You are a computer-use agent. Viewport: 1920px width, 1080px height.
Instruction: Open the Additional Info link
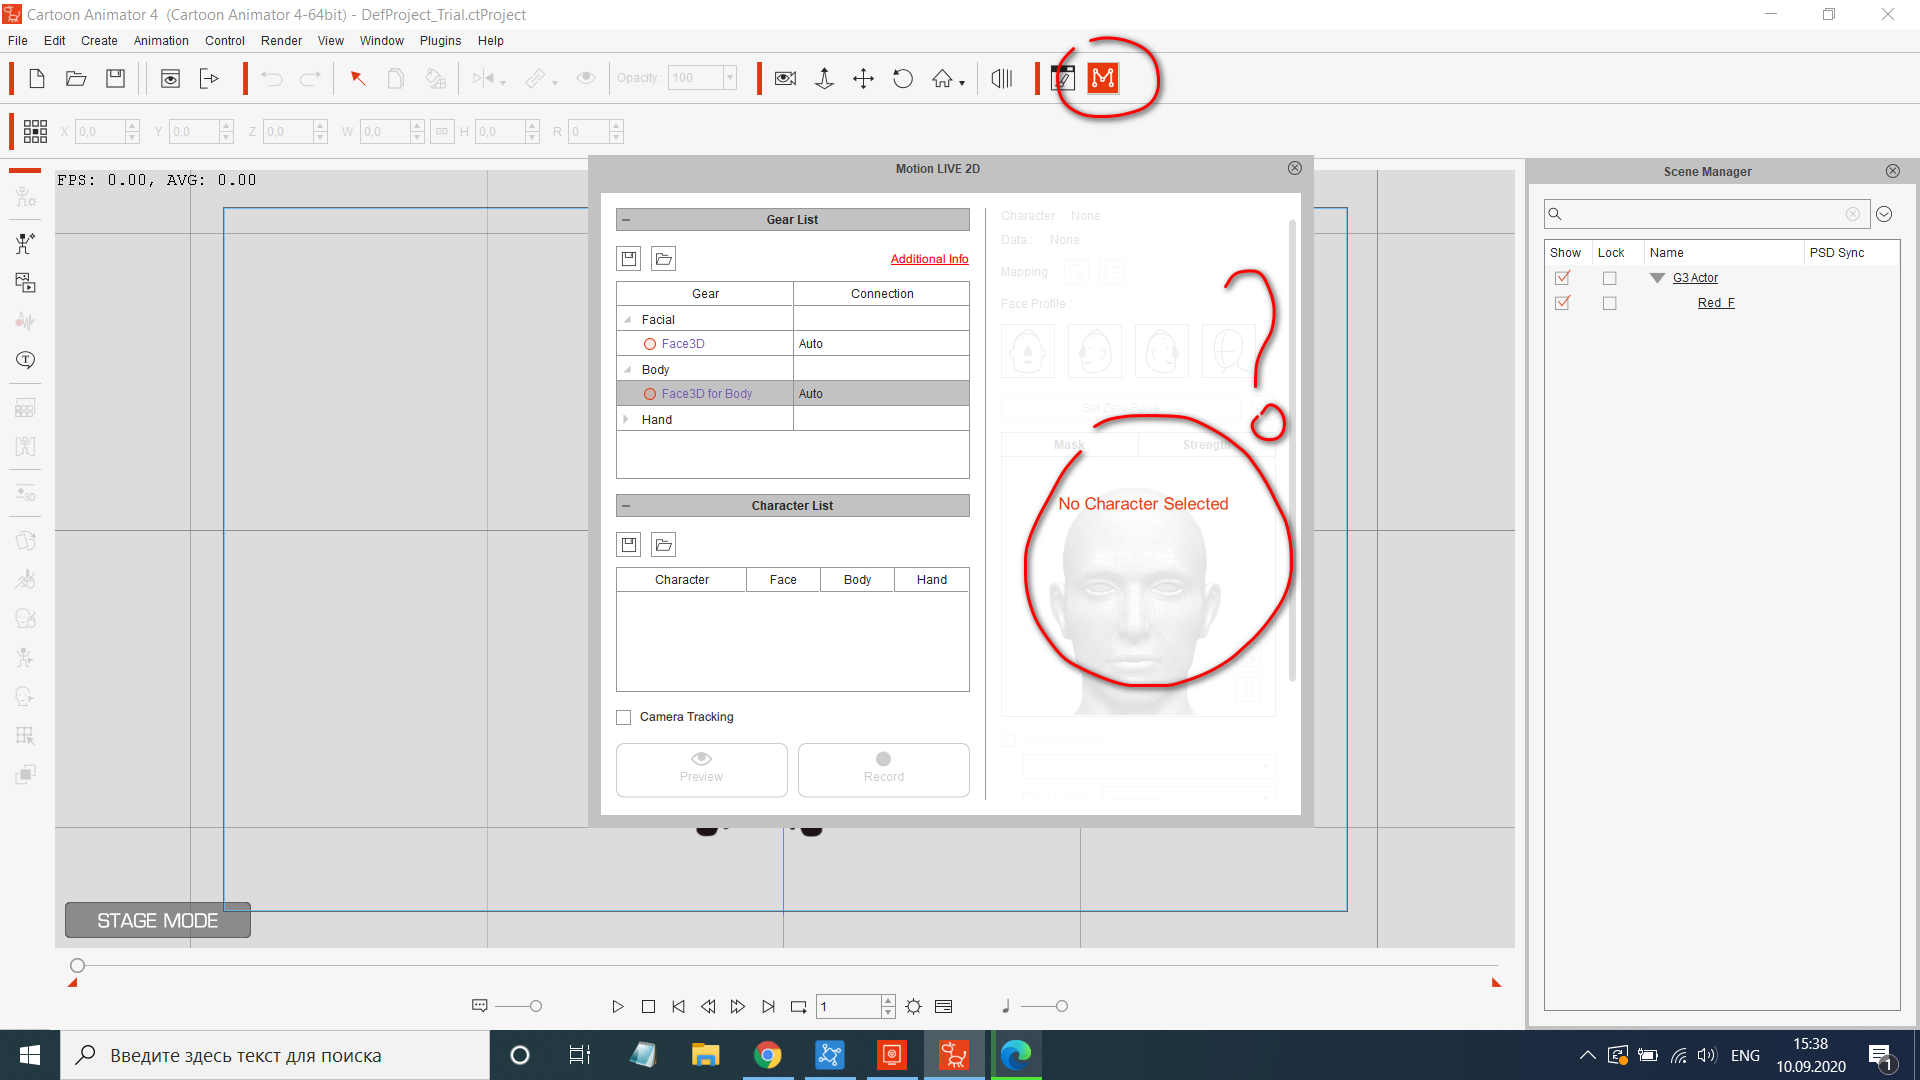(x=929, y=259)
